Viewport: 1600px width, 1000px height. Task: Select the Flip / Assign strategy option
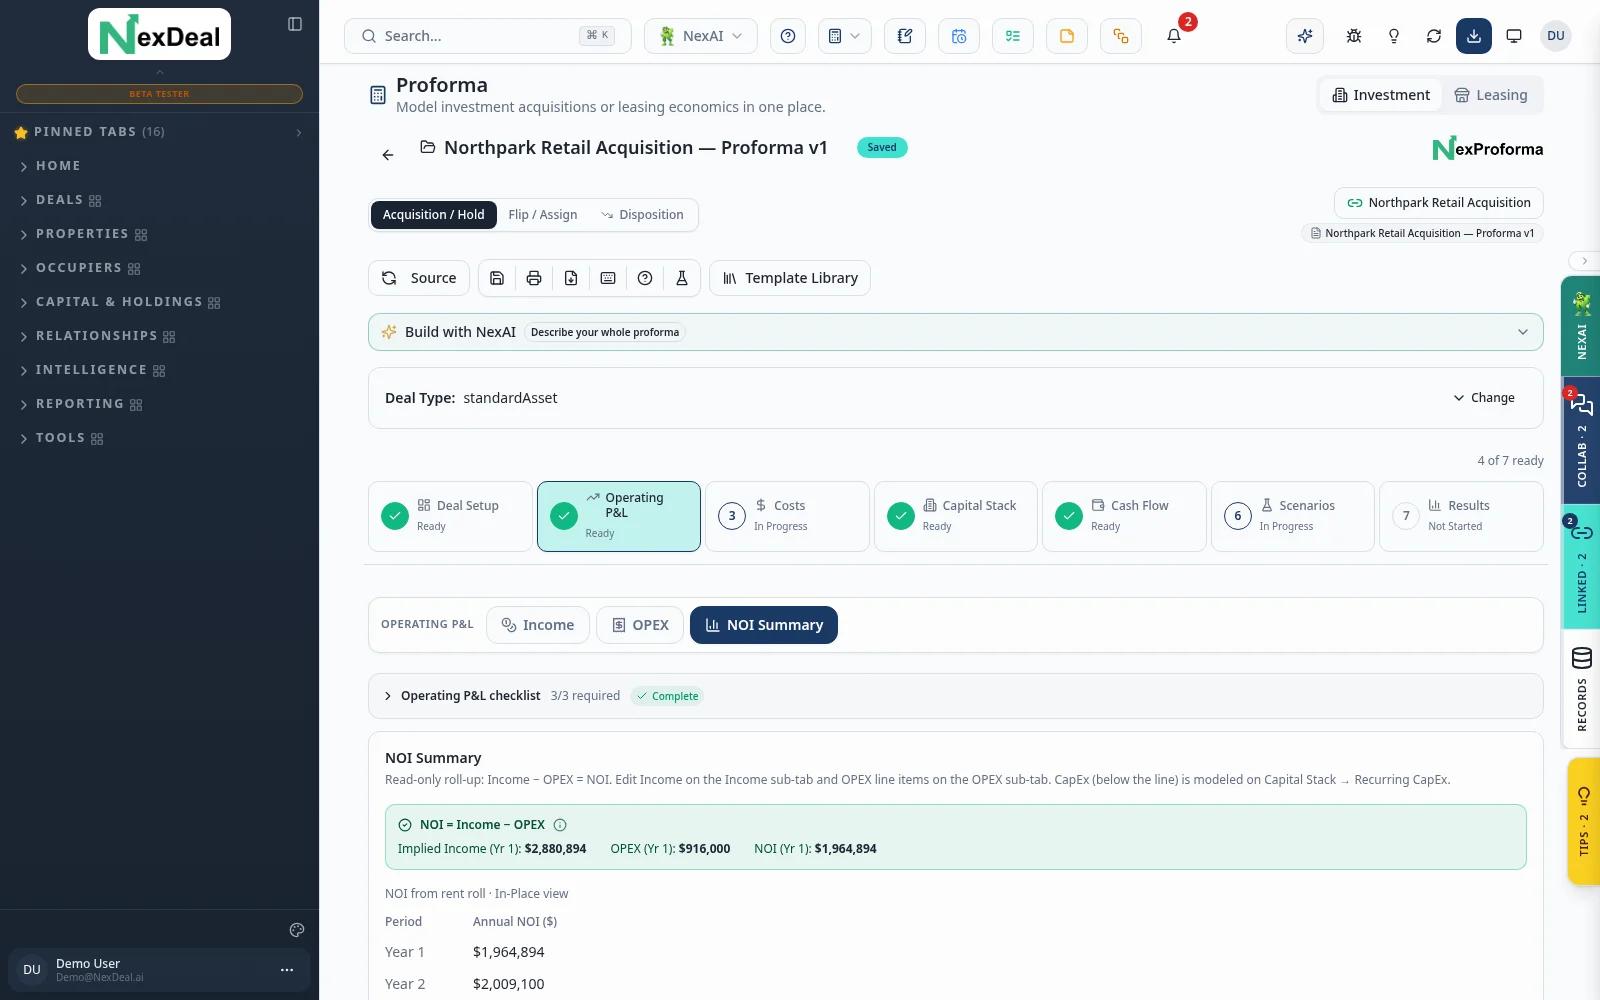[543, 215]
